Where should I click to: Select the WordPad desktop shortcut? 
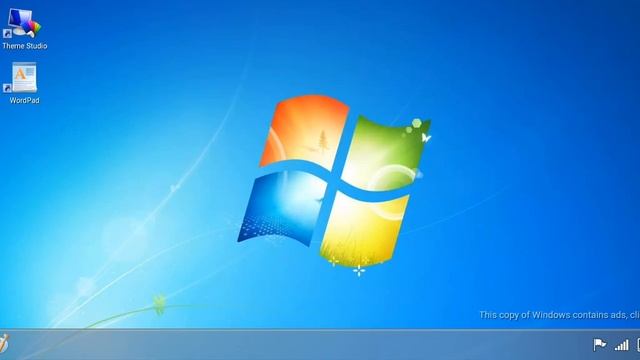coord(24,83)
